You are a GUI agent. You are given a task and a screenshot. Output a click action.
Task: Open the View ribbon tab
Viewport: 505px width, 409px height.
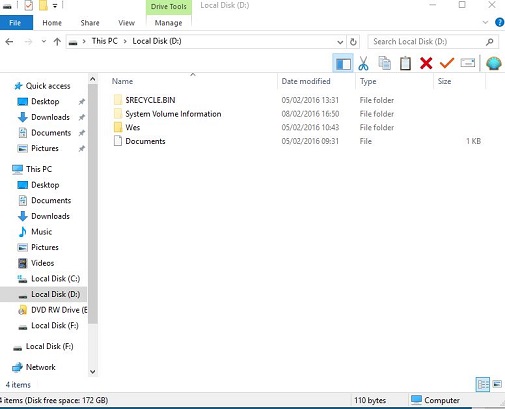(x=126, y=23)
